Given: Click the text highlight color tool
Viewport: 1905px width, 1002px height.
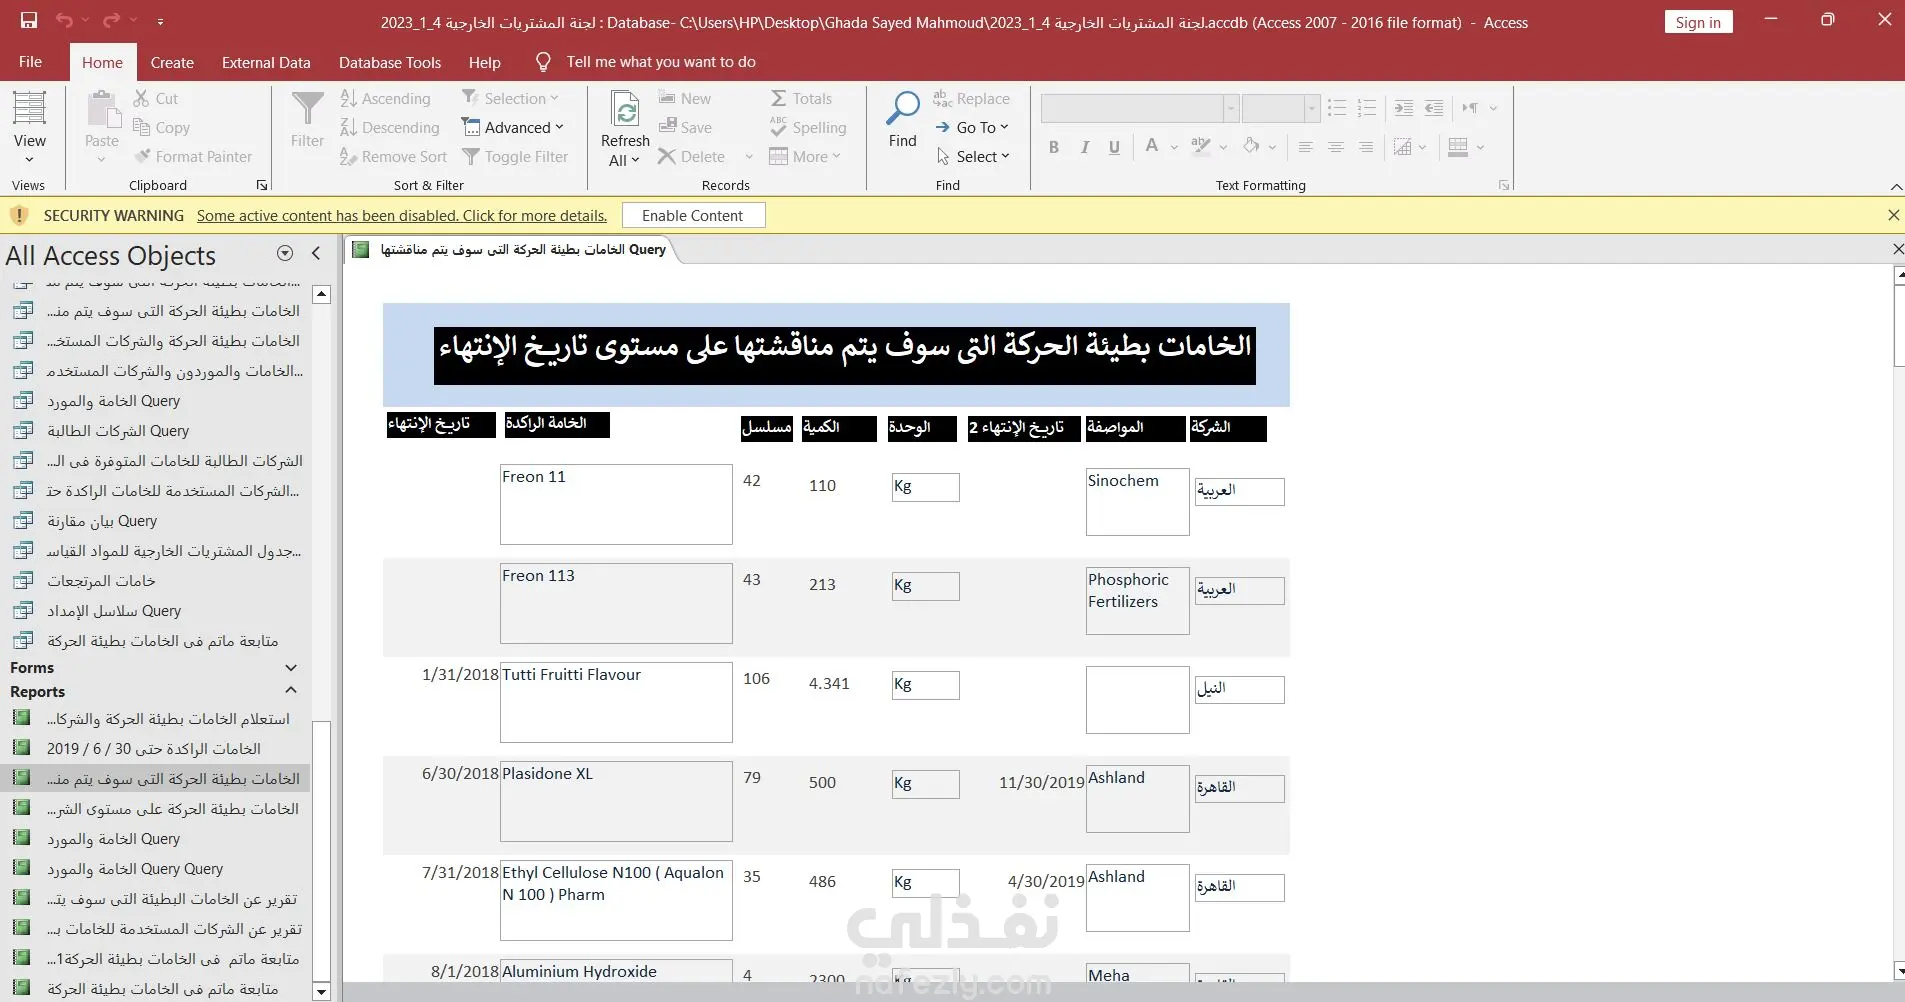Looking at the screenshot, I should [1201, 147].
